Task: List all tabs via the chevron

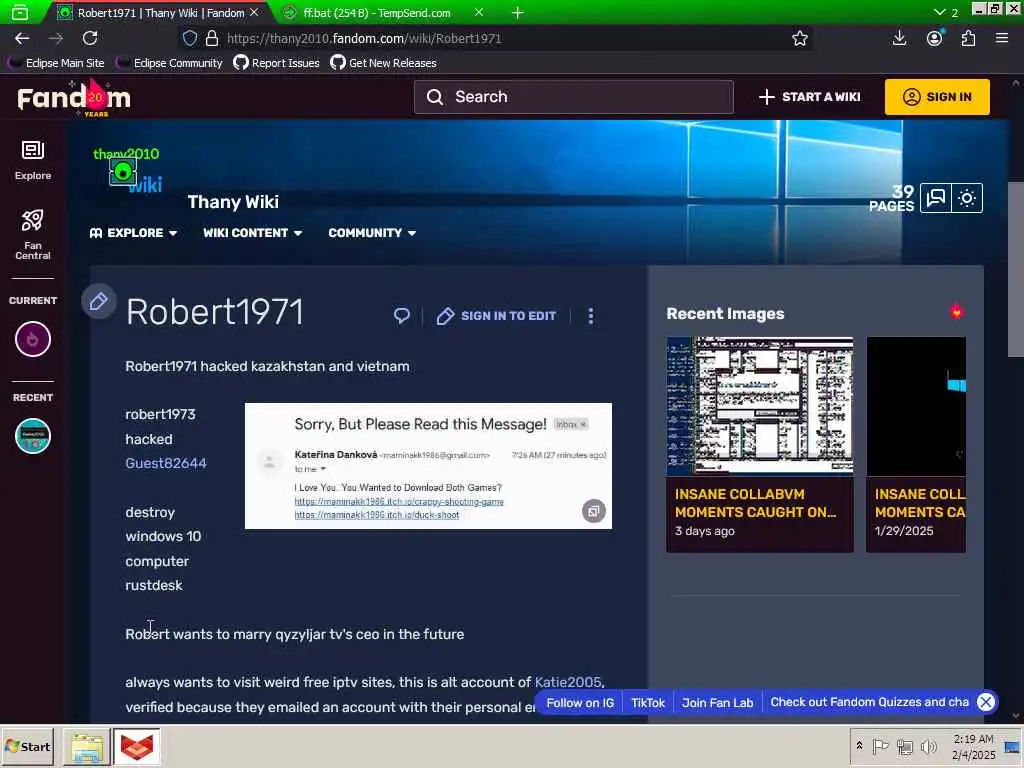Action: [940, 12]
